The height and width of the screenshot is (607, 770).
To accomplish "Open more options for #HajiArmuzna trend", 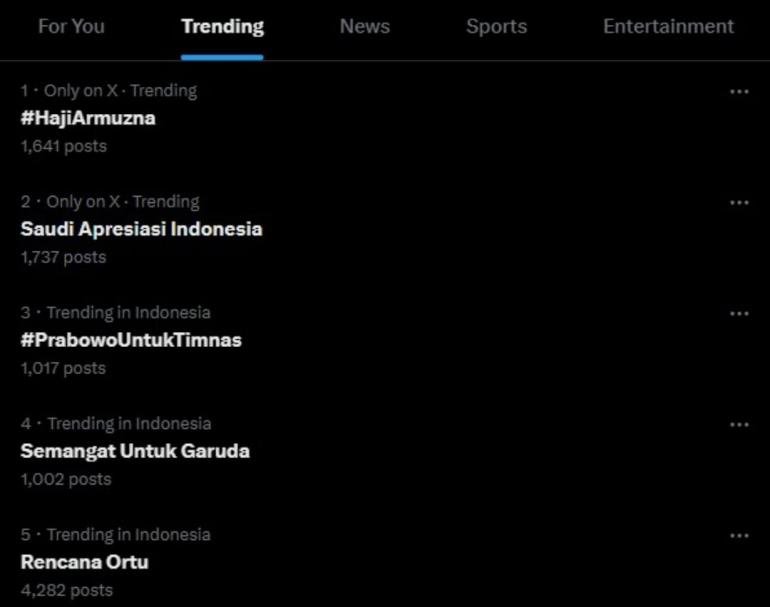I will [739, 92].
